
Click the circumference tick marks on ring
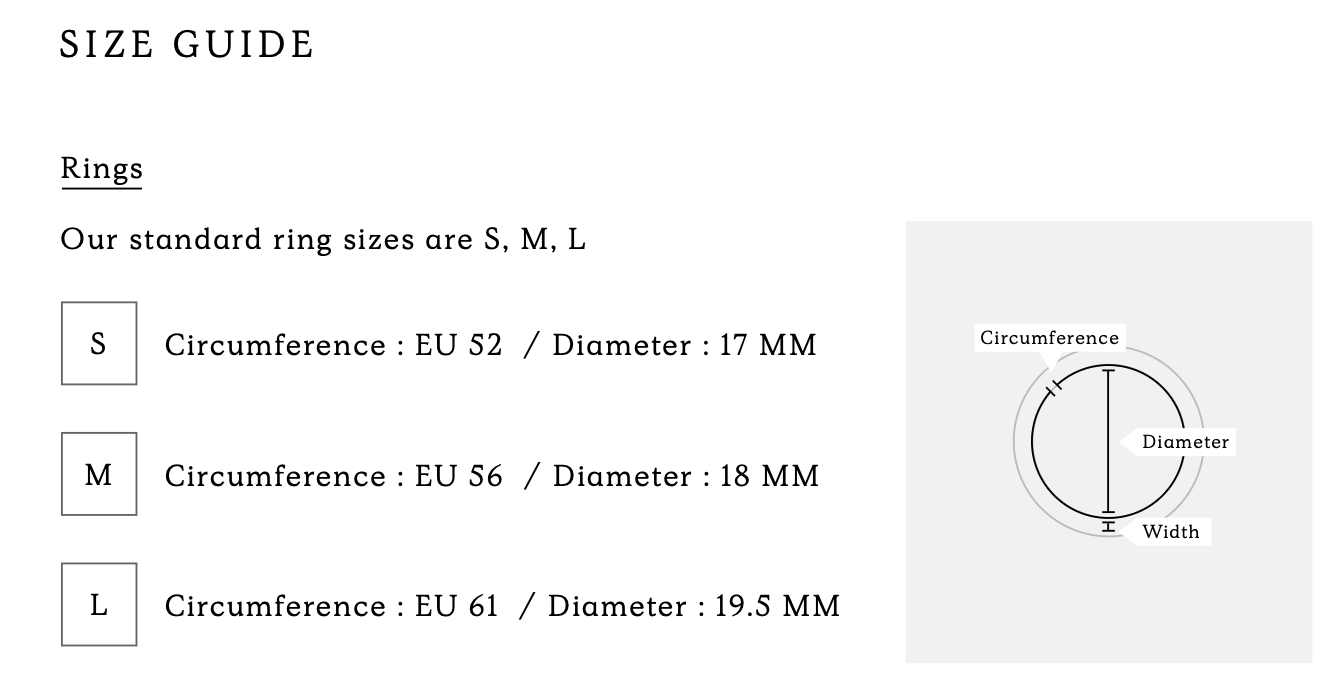pos(1051,390)
